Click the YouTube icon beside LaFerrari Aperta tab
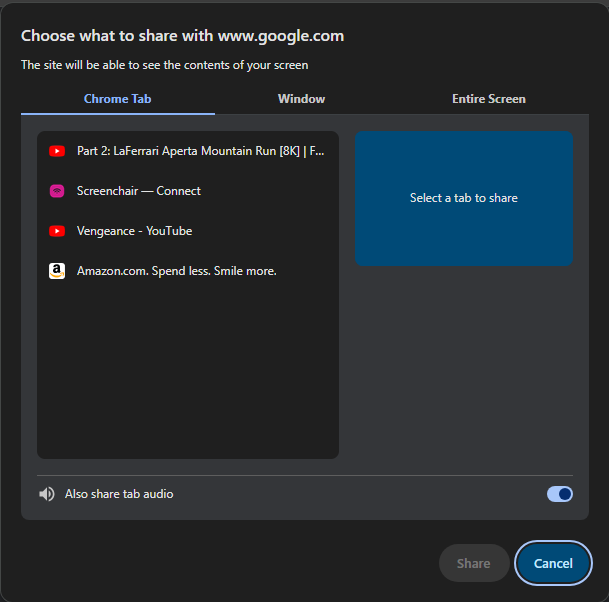The image size is (609, 602). (x=57, y=151)
